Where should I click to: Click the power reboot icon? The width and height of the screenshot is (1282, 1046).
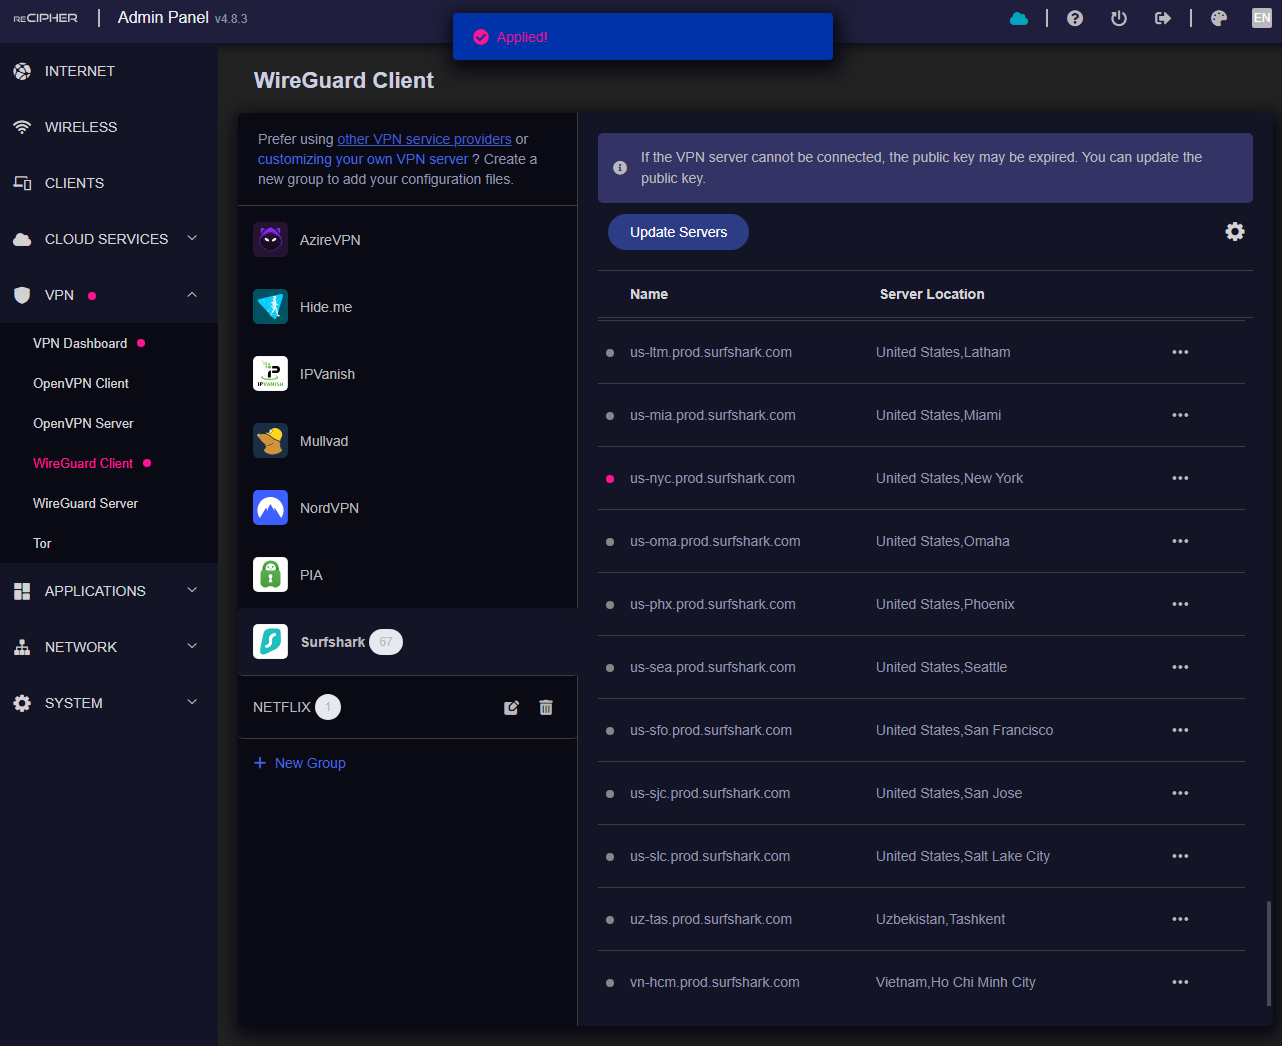[1119, 18]
